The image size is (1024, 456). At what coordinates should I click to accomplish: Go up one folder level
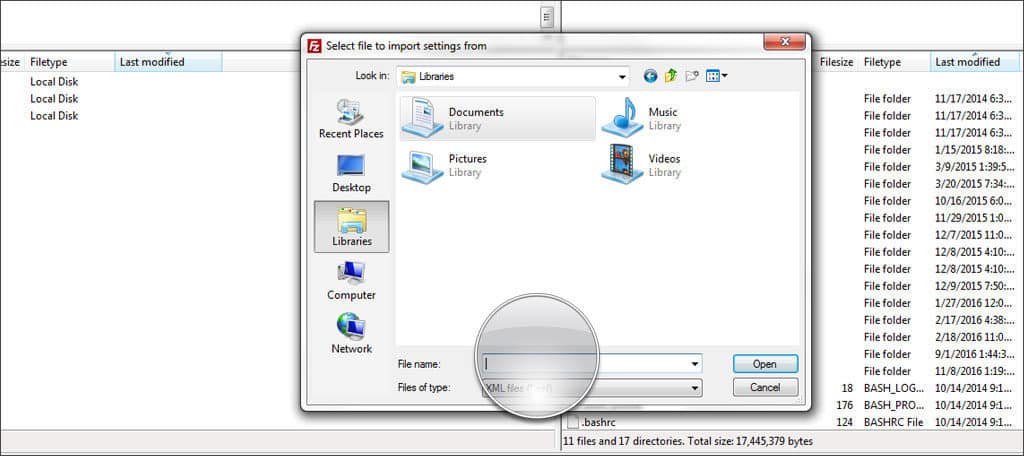coord(671,76)
